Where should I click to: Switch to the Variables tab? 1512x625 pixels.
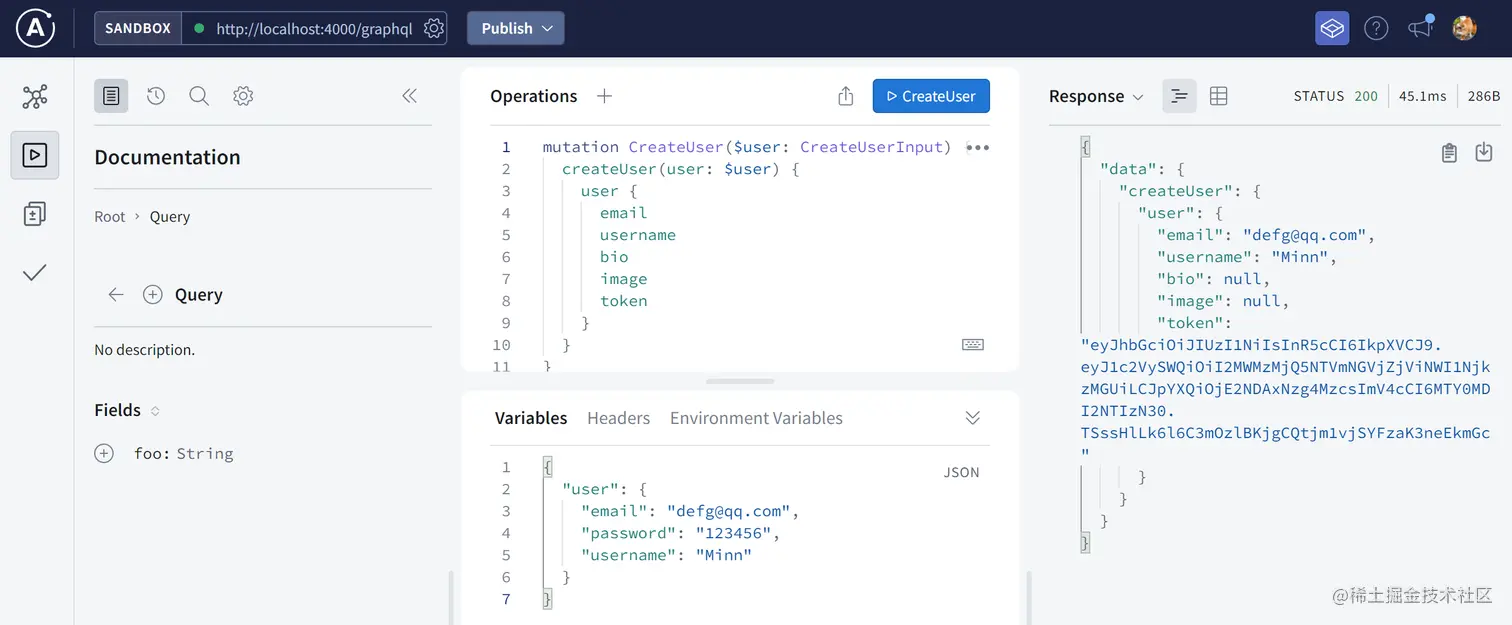click(x=531, y=418)
